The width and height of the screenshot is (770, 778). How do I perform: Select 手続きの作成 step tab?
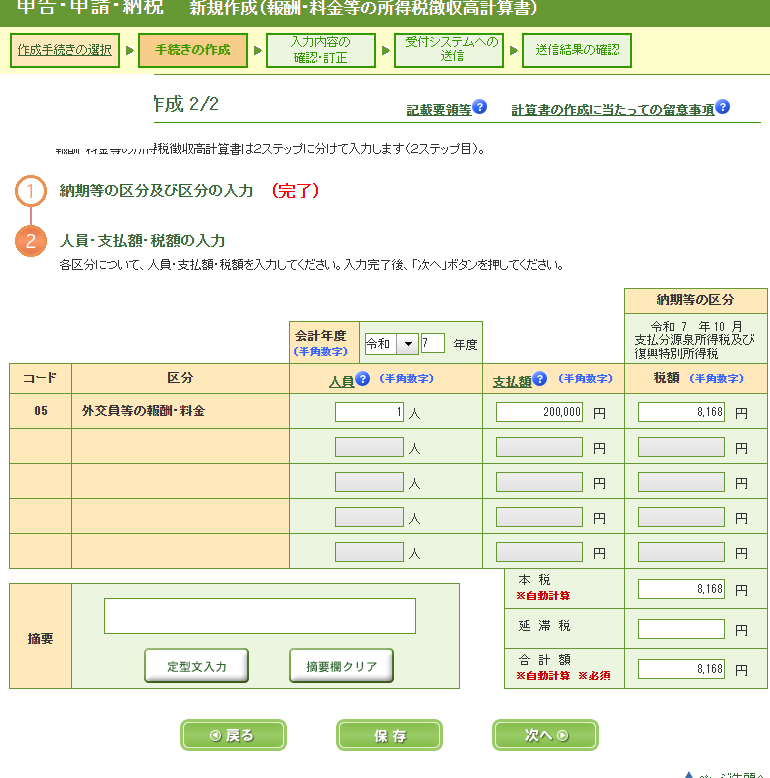coord(193,50)
